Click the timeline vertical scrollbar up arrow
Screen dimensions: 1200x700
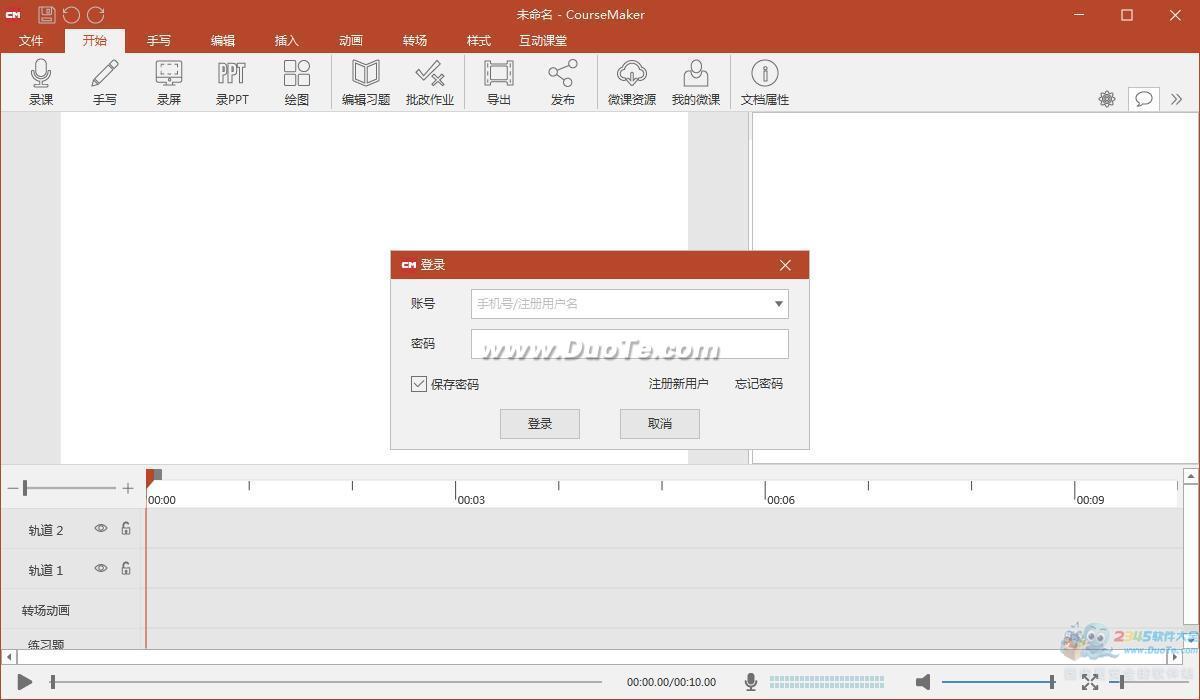click(1190, 477)
